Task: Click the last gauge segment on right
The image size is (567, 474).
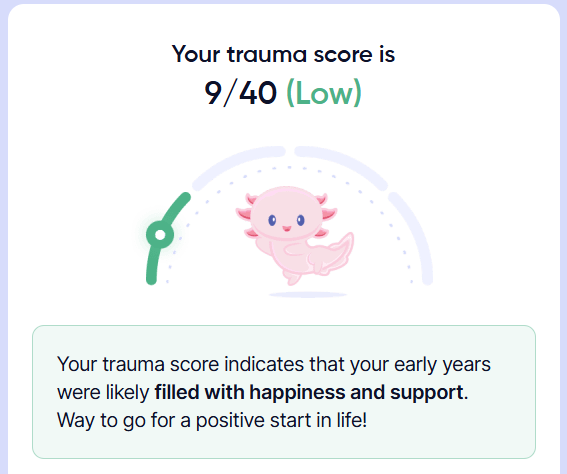Action: coord(413,238)
